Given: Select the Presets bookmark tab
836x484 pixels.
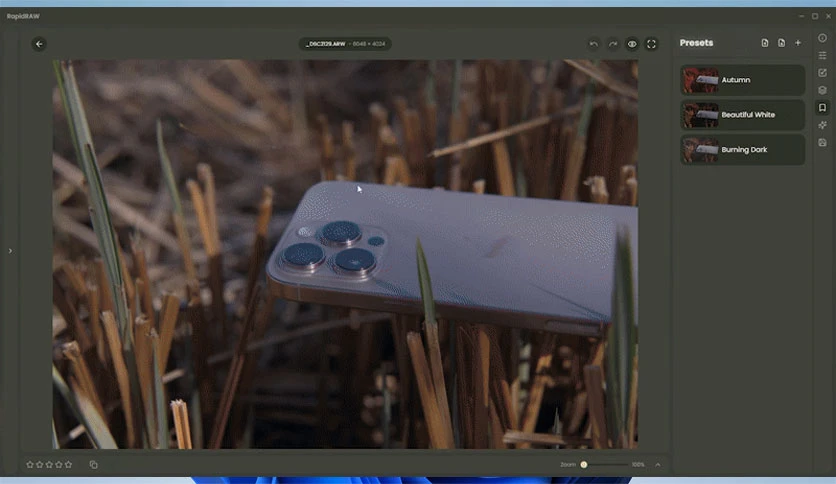Looking at the screenshot, I should tap(822, 108).
